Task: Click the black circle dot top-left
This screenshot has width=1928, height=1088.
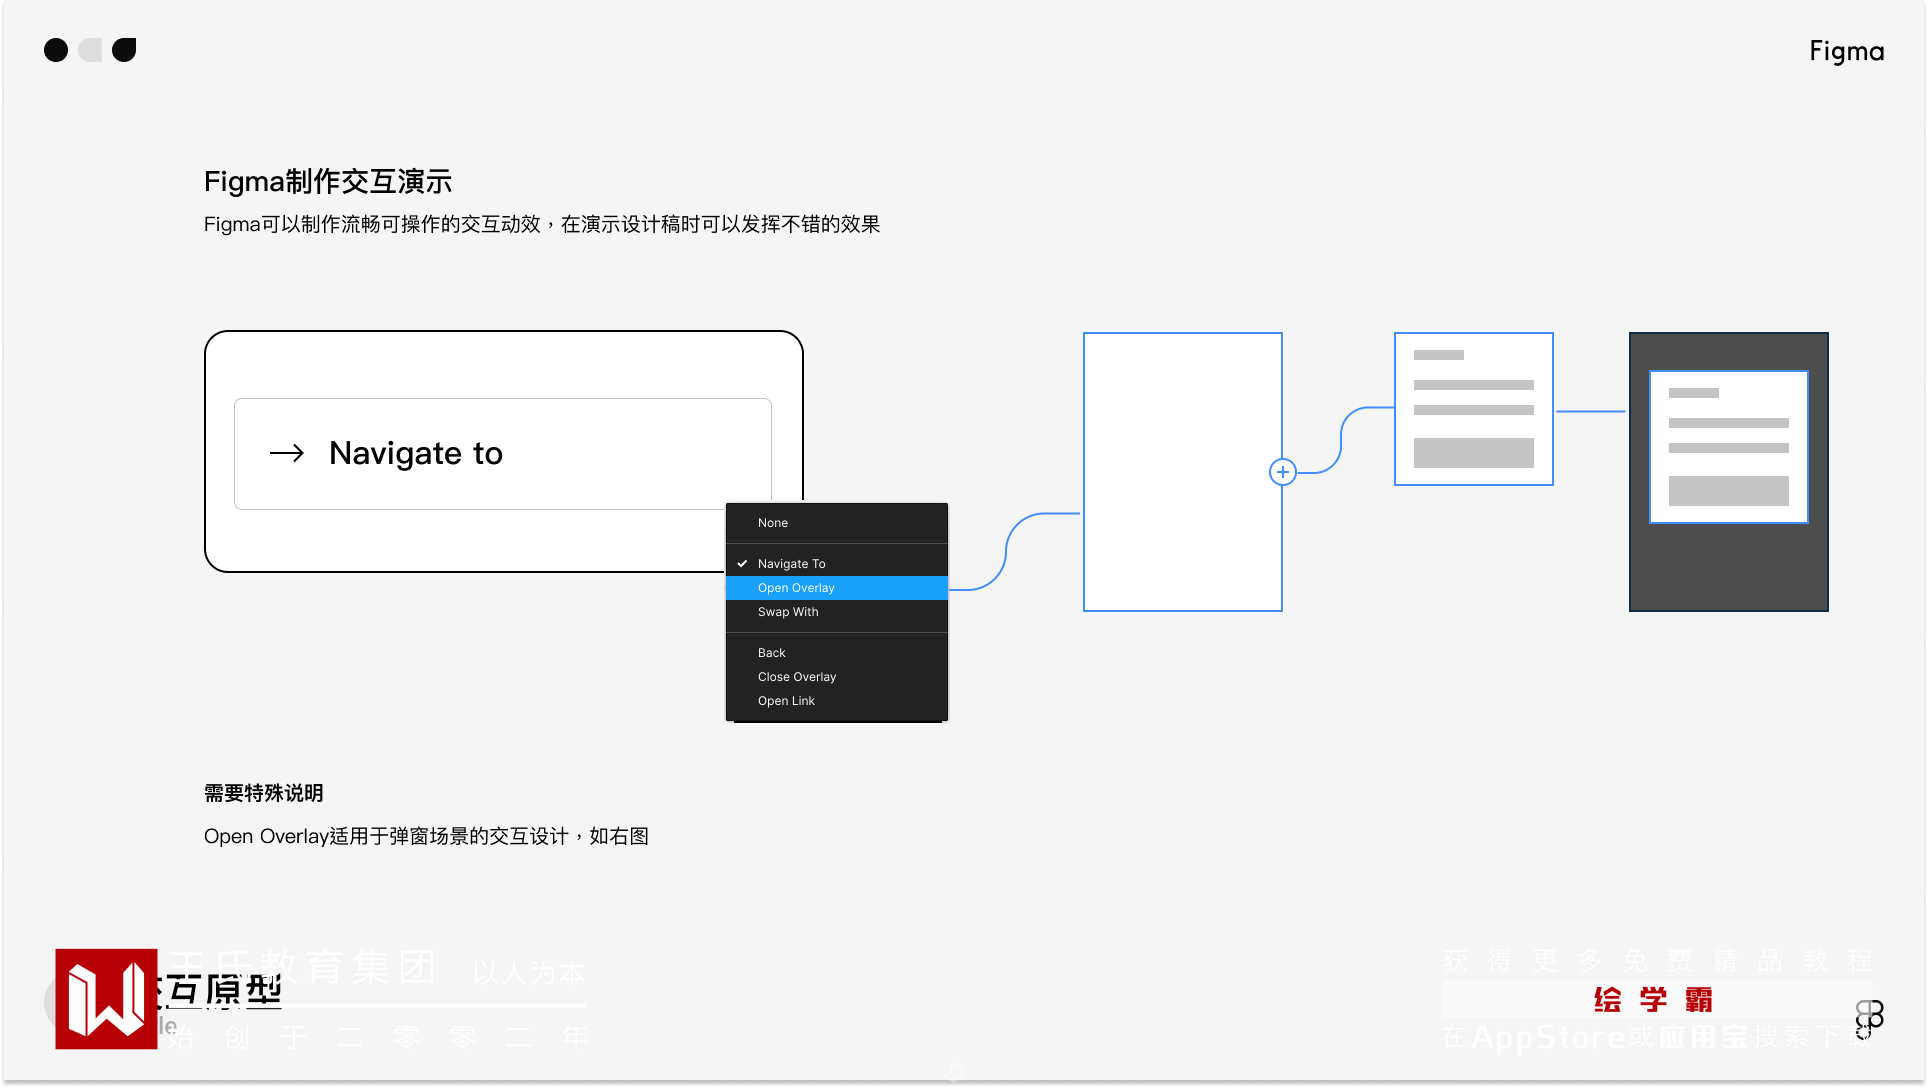Action: point(56,50)
